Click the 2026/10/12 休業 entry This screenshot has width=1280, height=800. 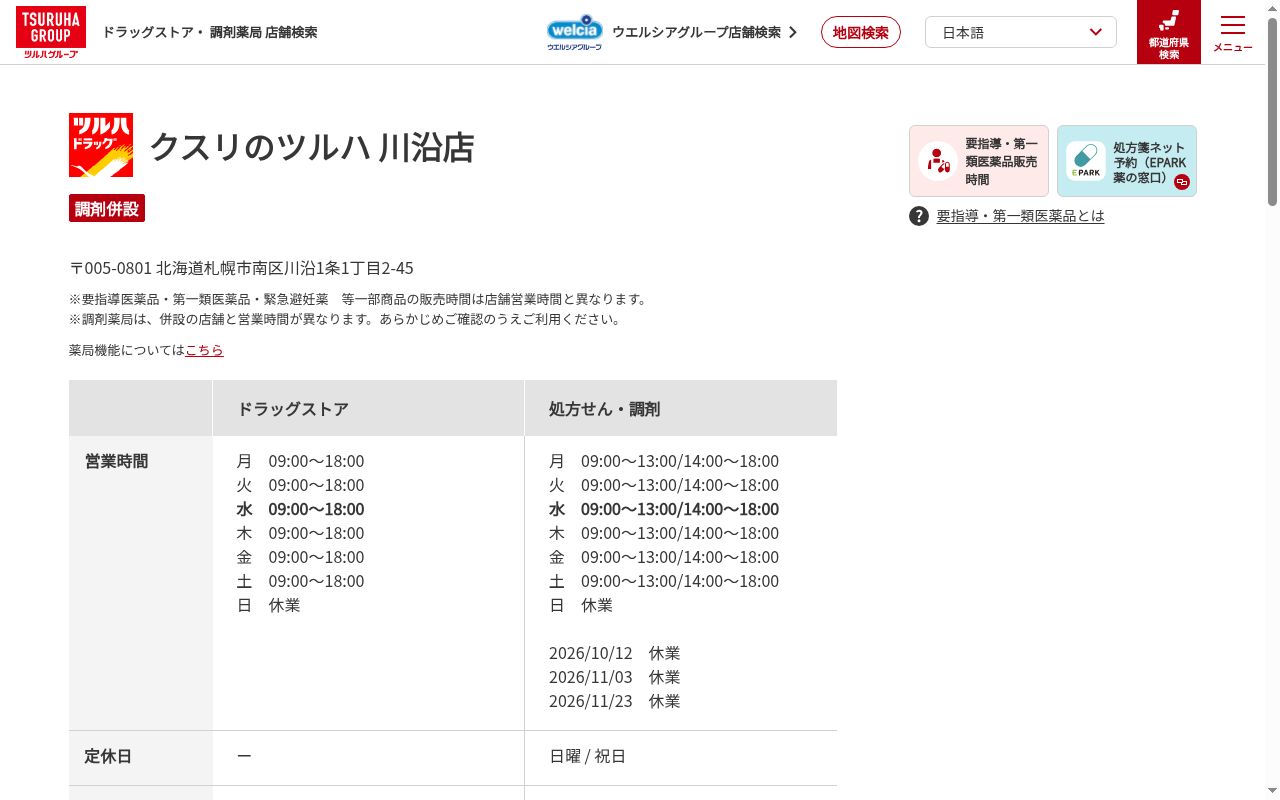click(x=614, y=653)
